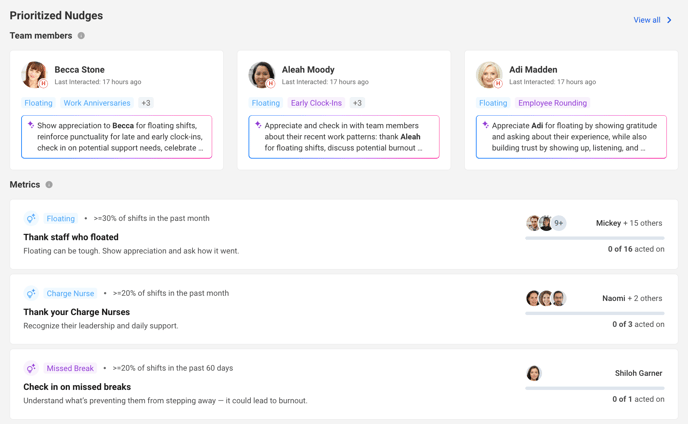Open the View all link
This screenshot has height=424, width=688.
tap(647, 20)
